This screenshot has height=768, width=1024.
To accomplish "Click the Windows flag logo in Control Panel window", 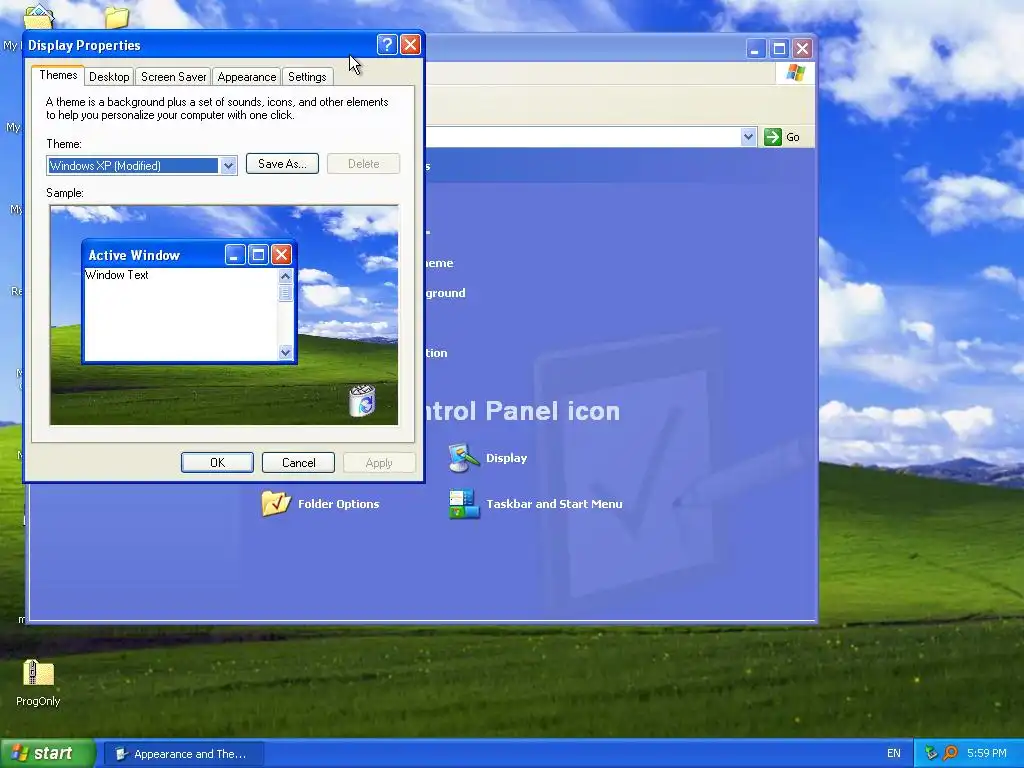I will (x=795, y=72).
